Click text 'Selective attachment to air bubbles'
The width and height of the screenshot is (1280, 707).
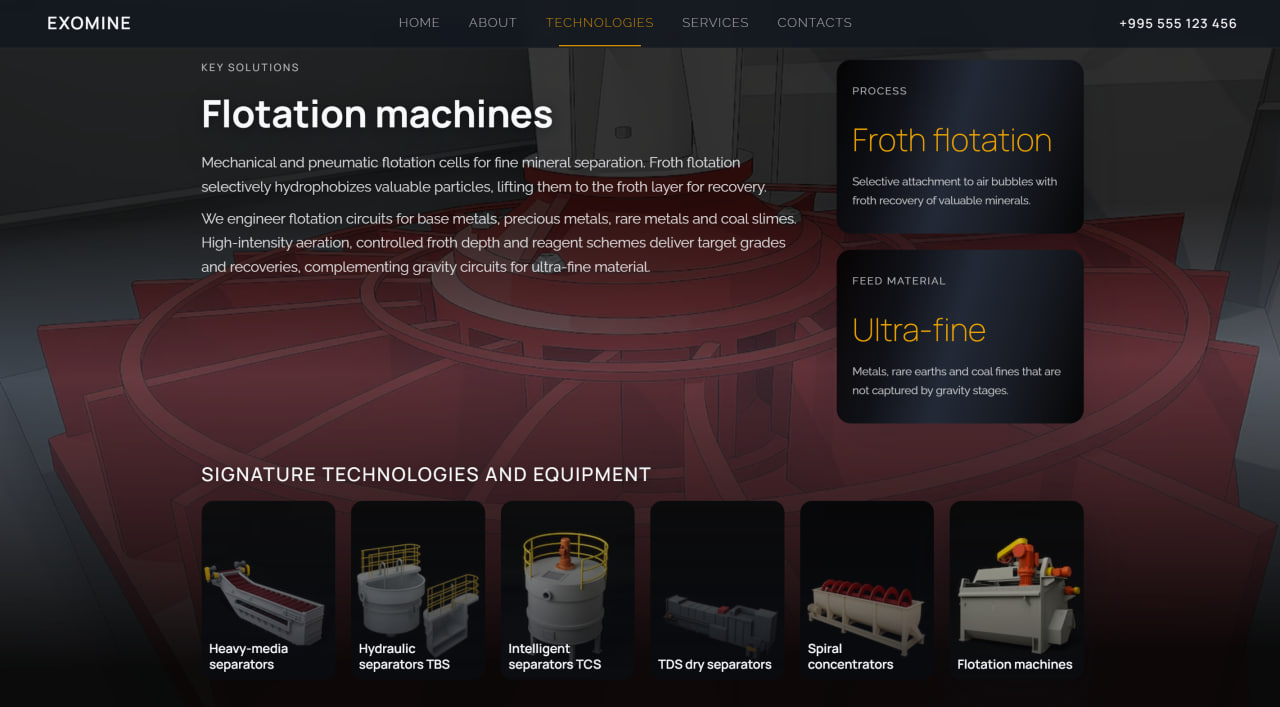955,191
